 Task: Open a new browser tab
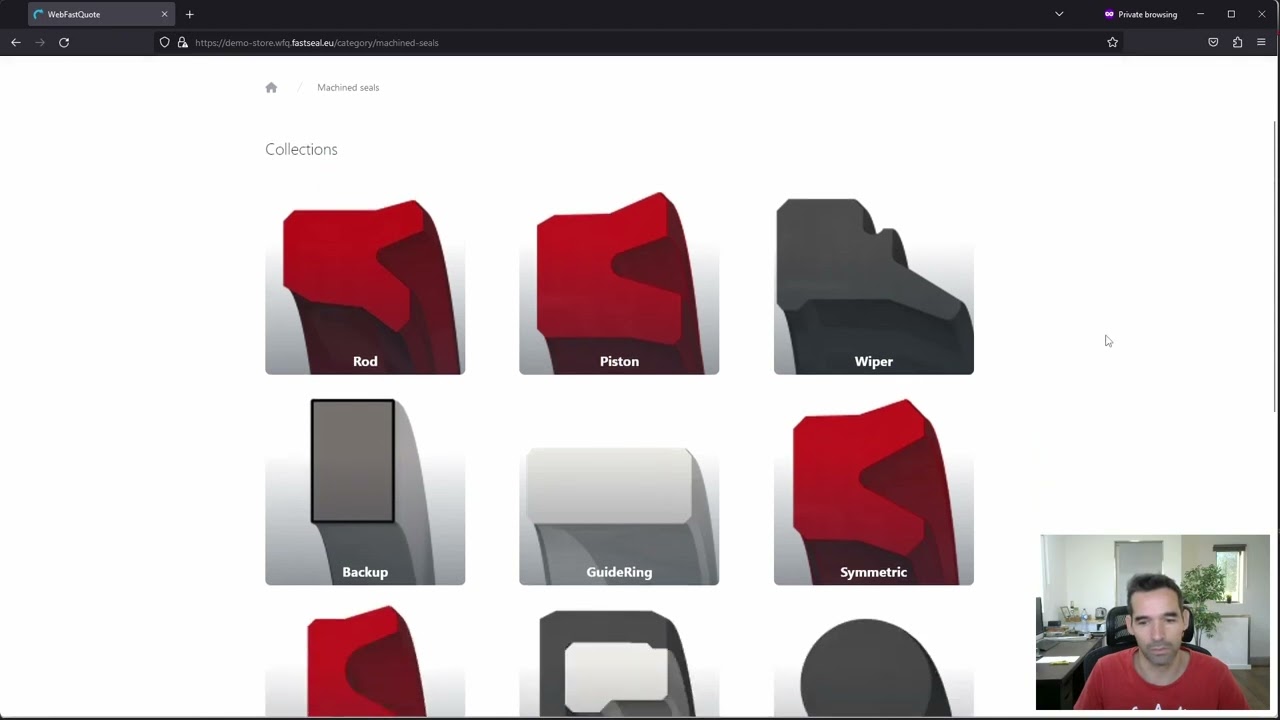189,14
